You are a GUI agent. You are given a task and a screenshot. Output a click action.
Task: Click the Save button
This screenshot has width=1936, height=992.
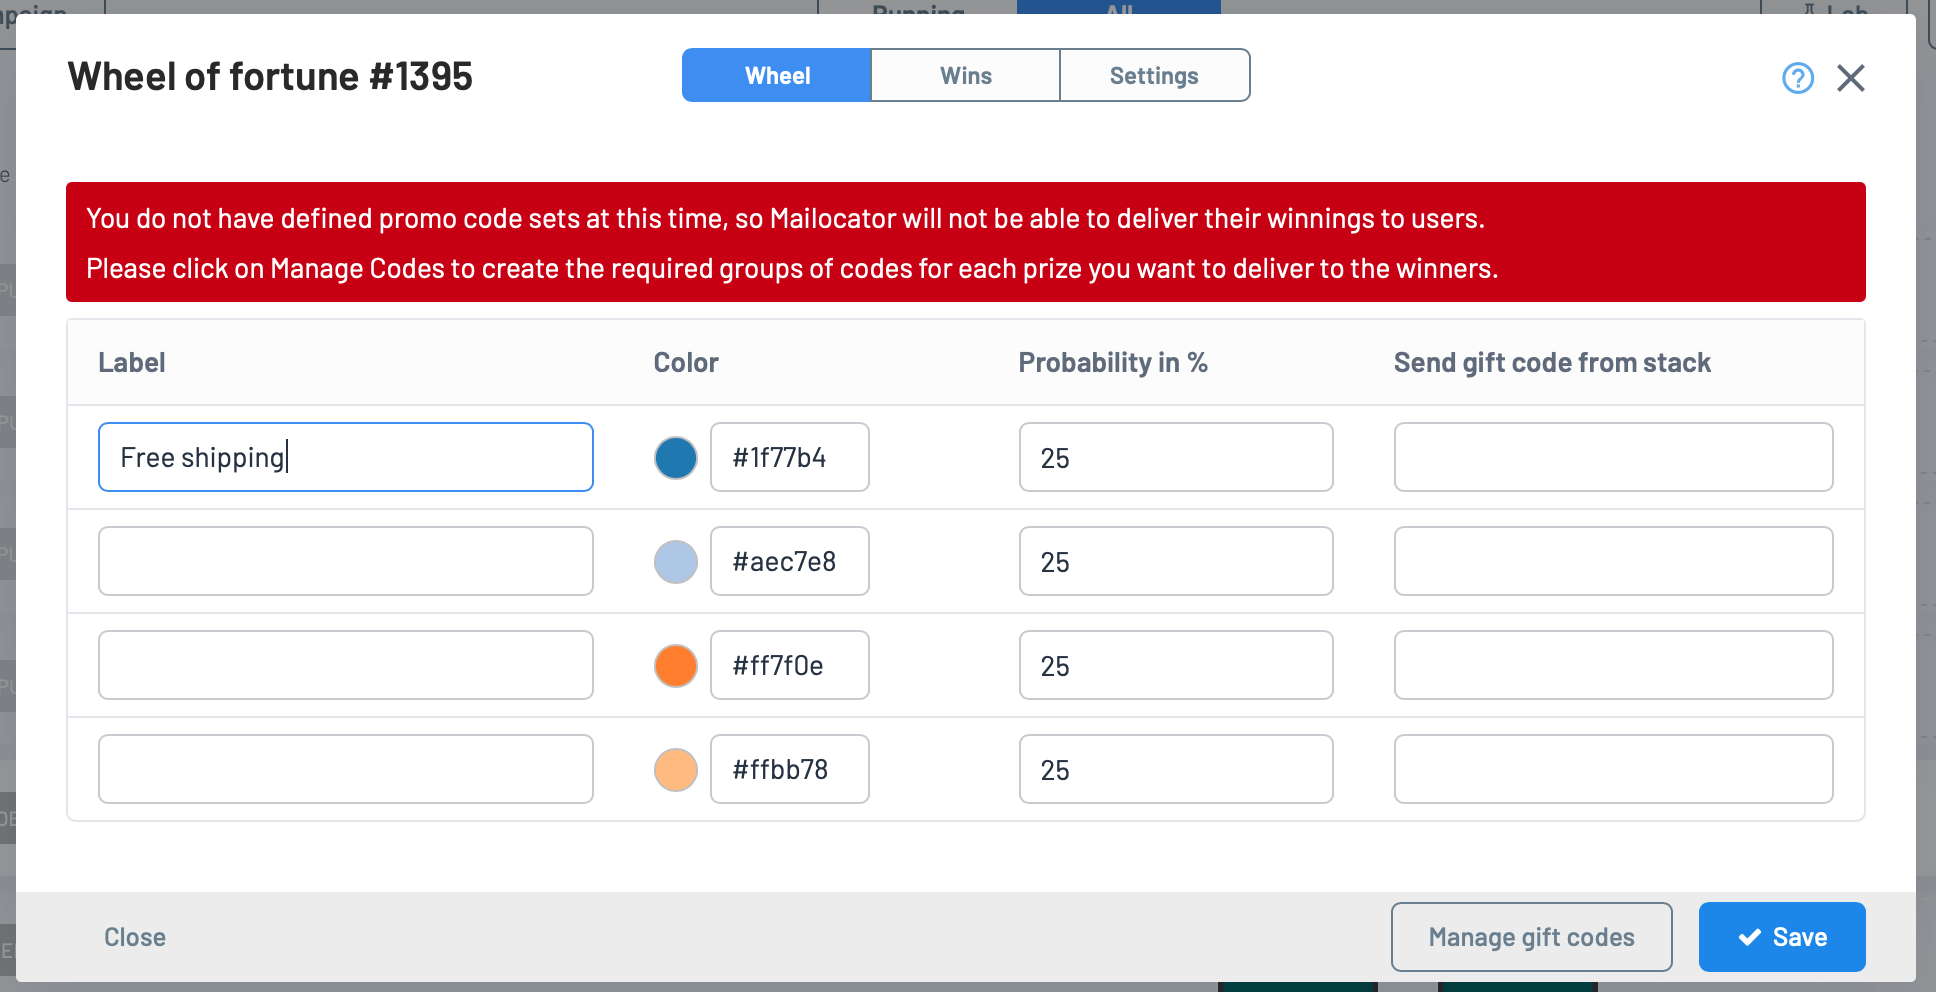click(x=1782, y=937)
